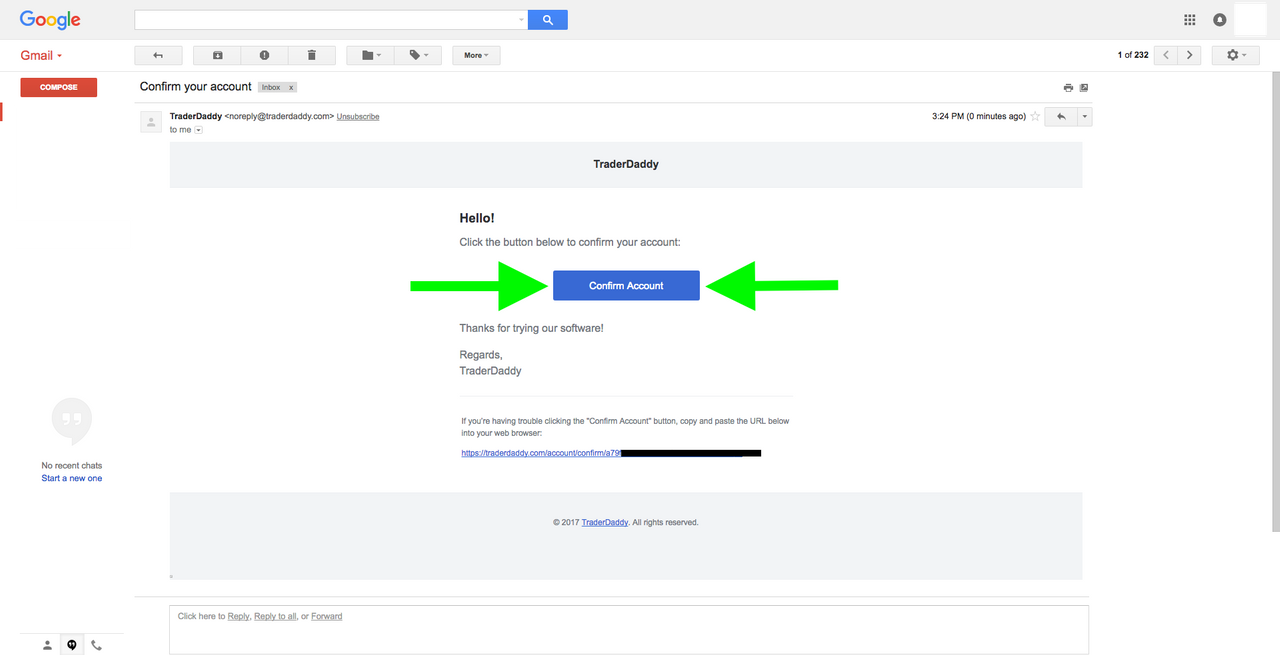The image size is (1280, 655).
Task: Open Gmail settings gear menu
Action: (1236, 55)
